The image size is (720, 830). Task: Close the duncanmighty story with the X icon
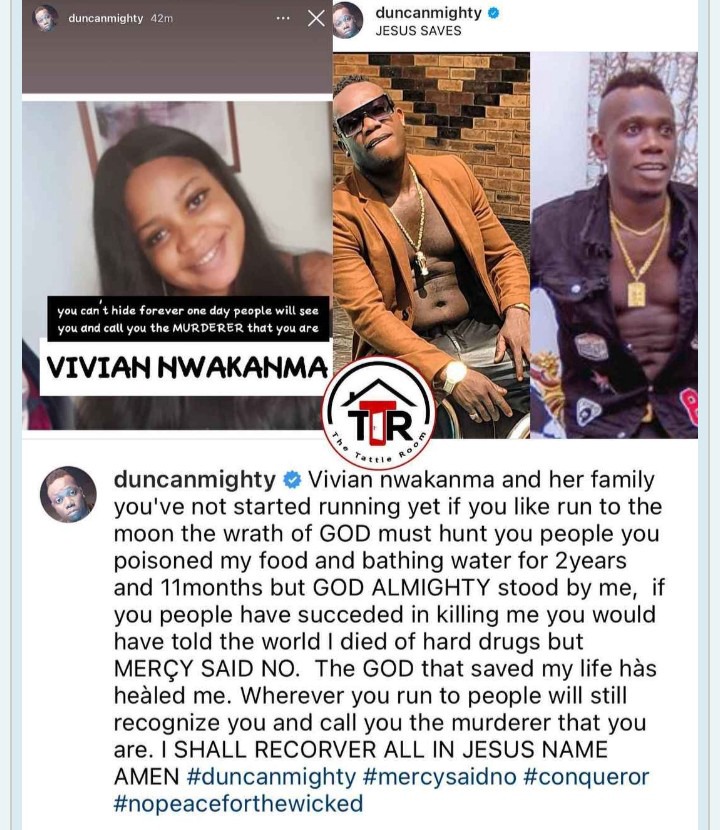(316, 19)
